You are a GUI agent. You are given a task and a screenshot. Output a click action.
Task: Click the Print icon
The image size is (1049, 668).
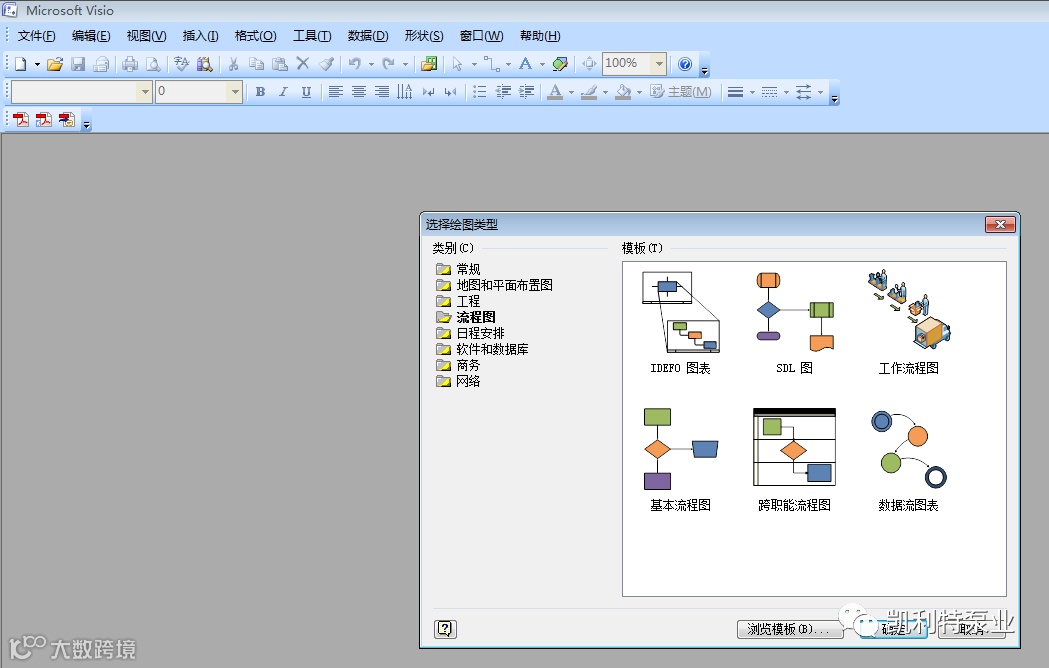(x=130, y=64)
